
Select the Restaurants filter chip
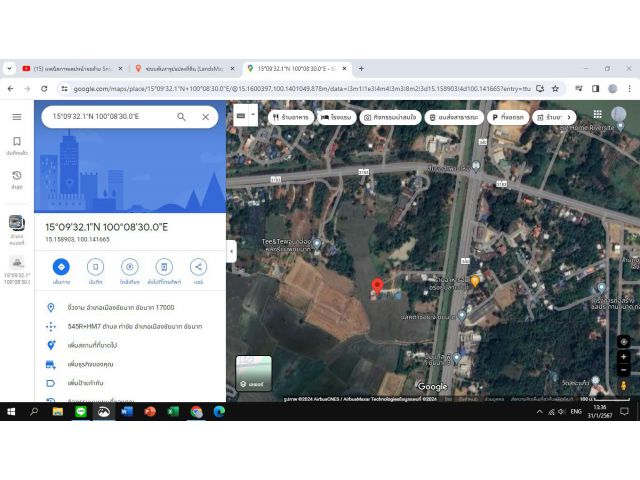pos(291,117)
